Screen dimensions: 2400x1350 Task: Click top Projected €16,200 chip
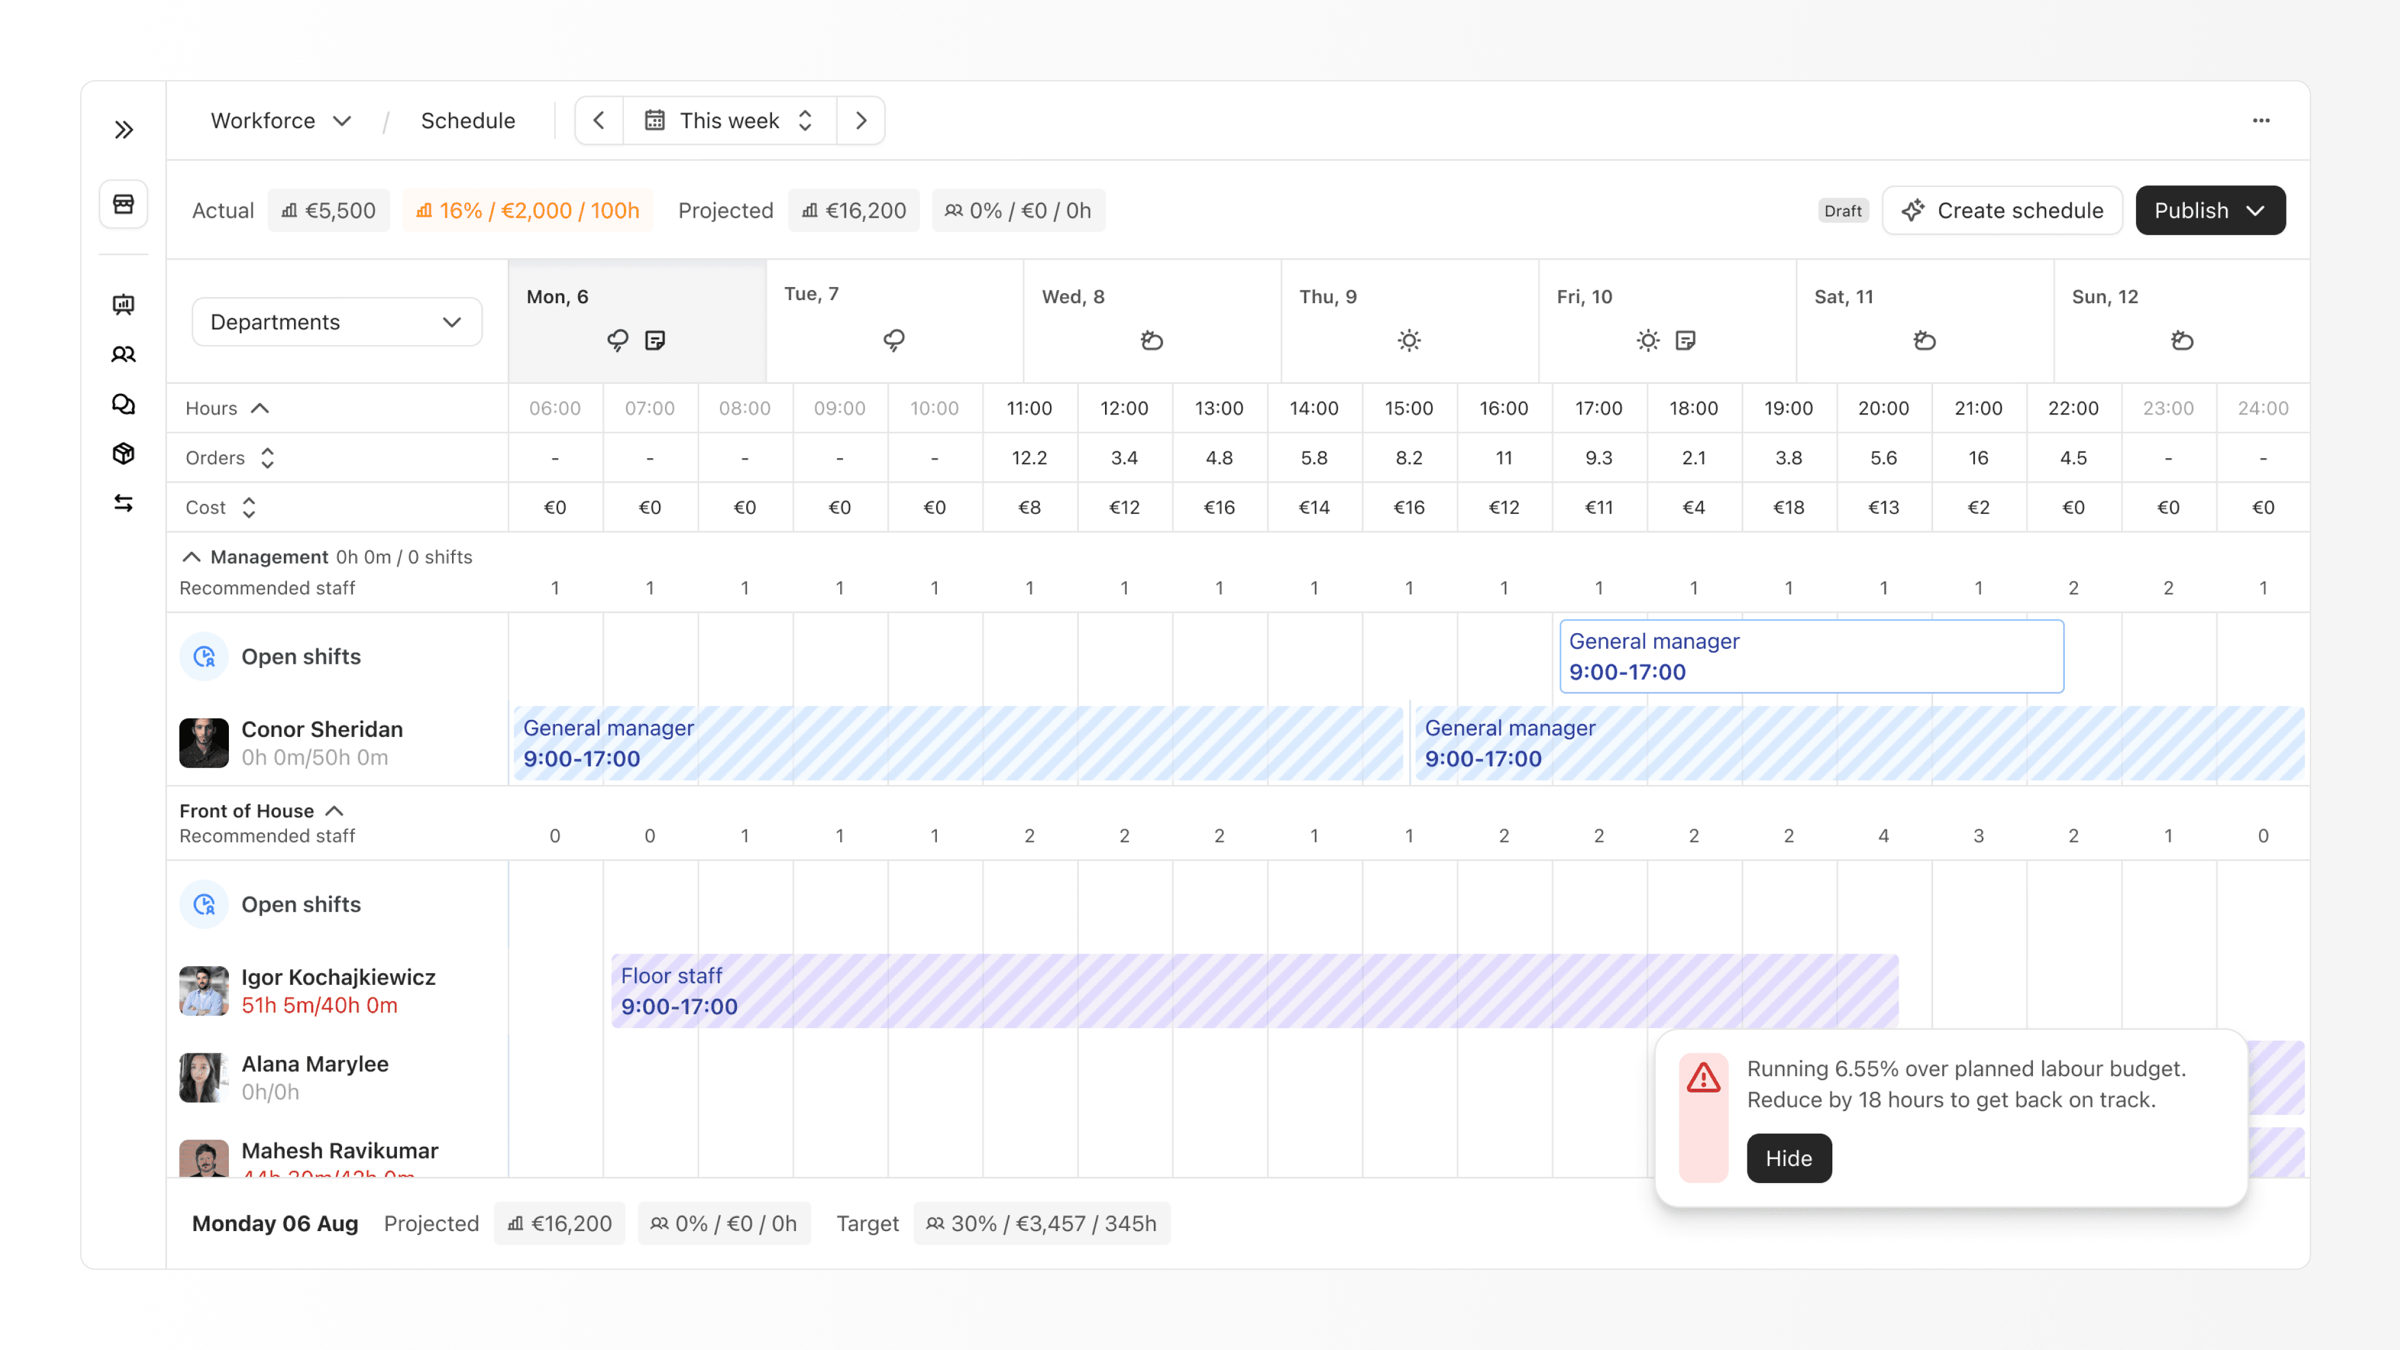pos(854,211)
